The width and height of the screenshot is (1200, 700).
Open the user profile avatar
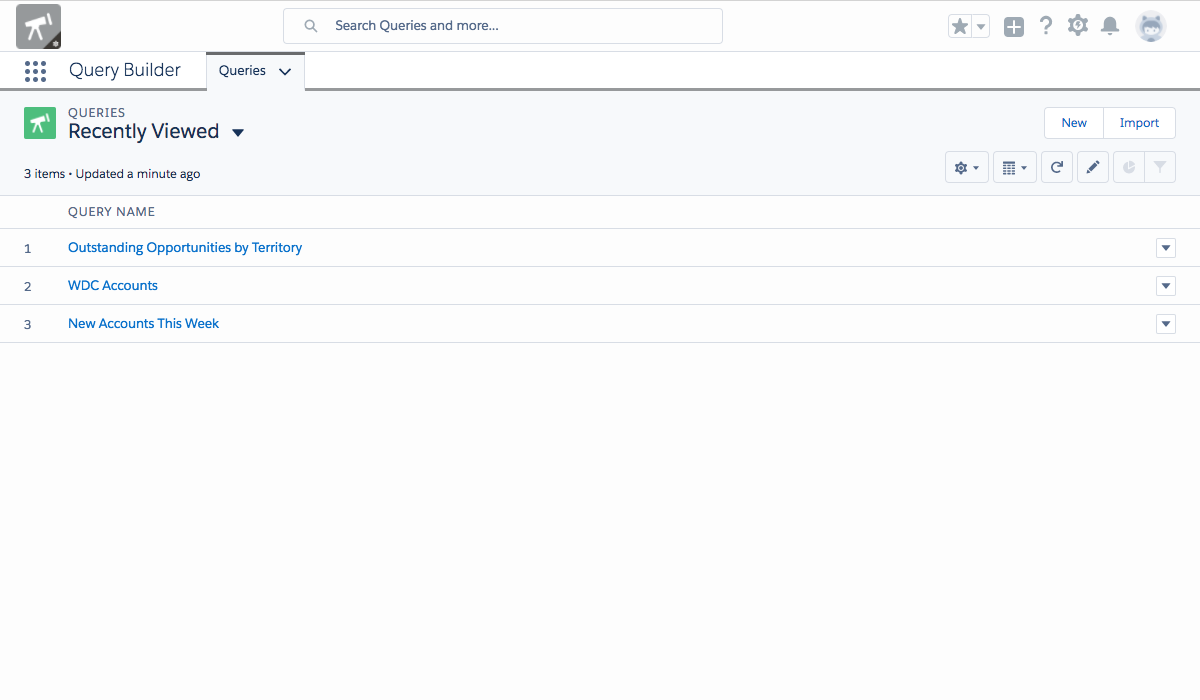pos(1151,26)
